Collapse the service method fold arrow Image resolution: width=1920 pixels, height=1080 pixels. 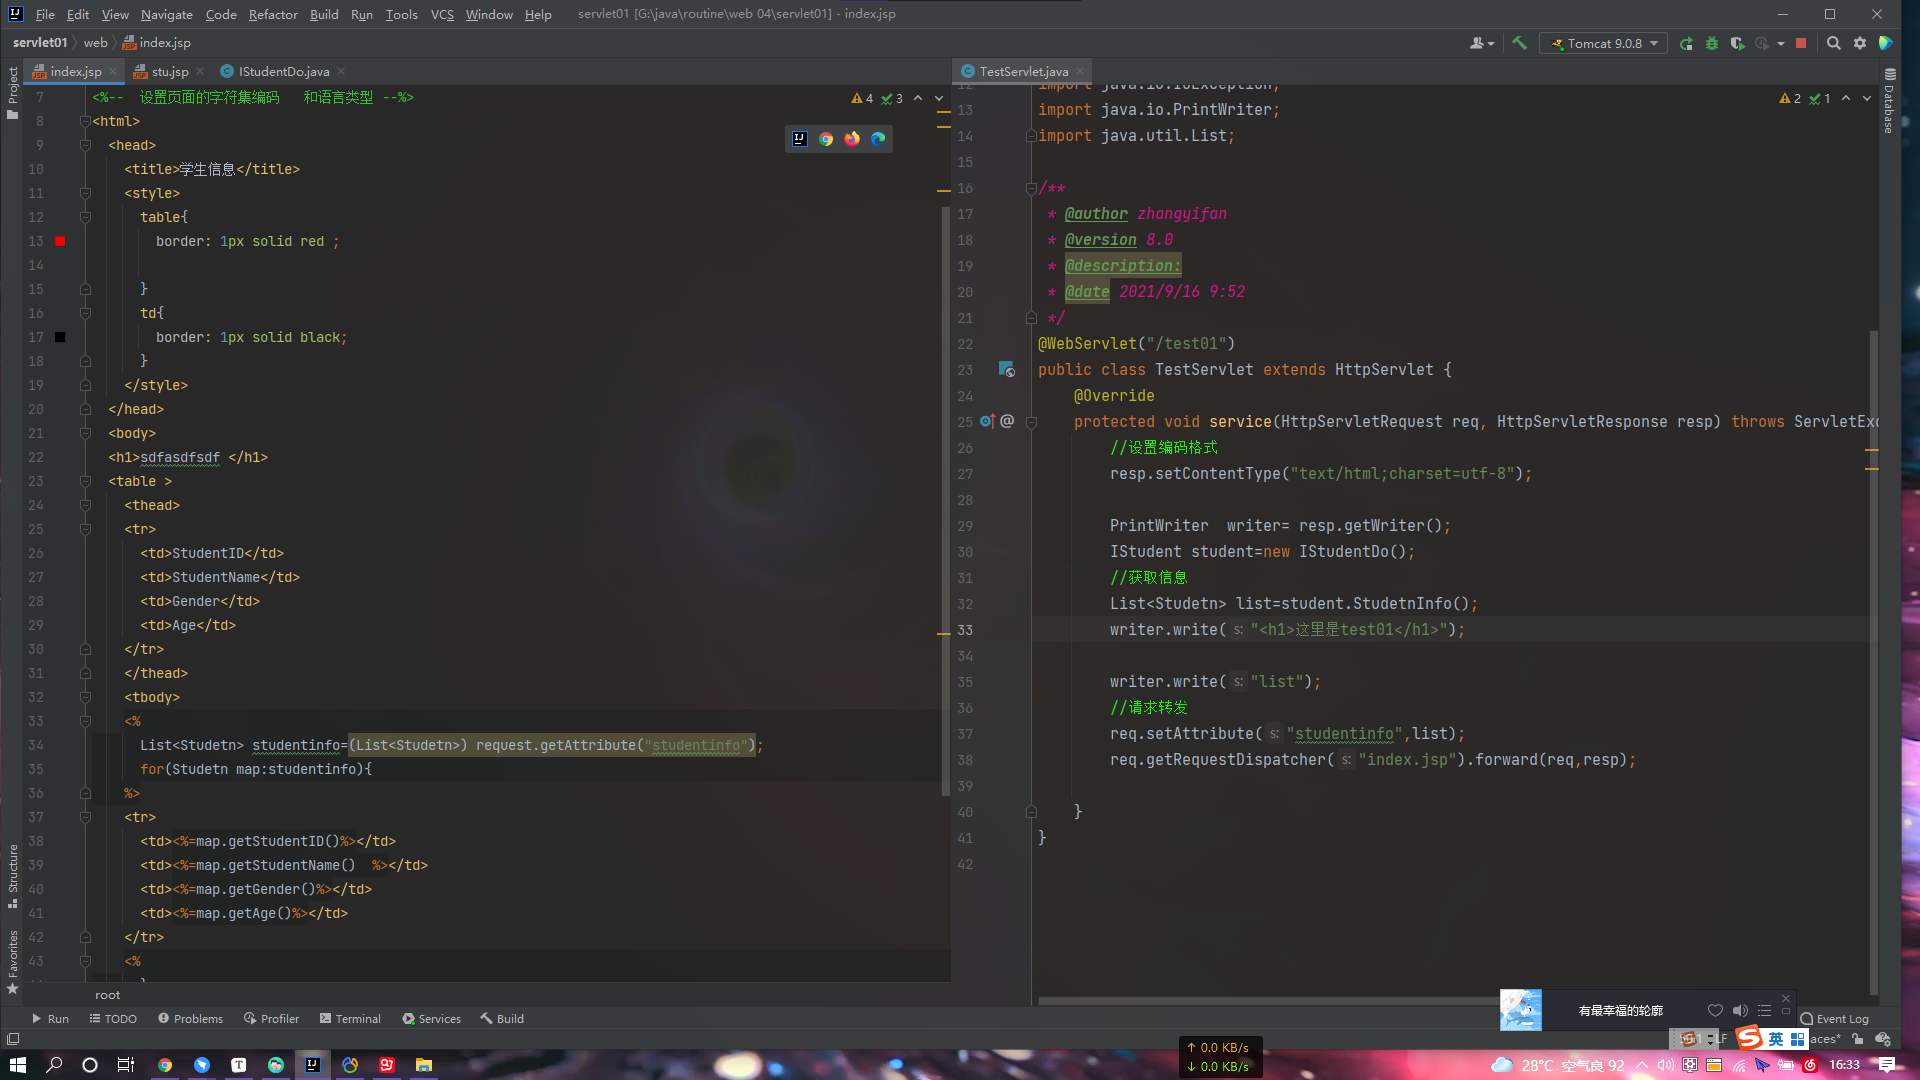1031,422
